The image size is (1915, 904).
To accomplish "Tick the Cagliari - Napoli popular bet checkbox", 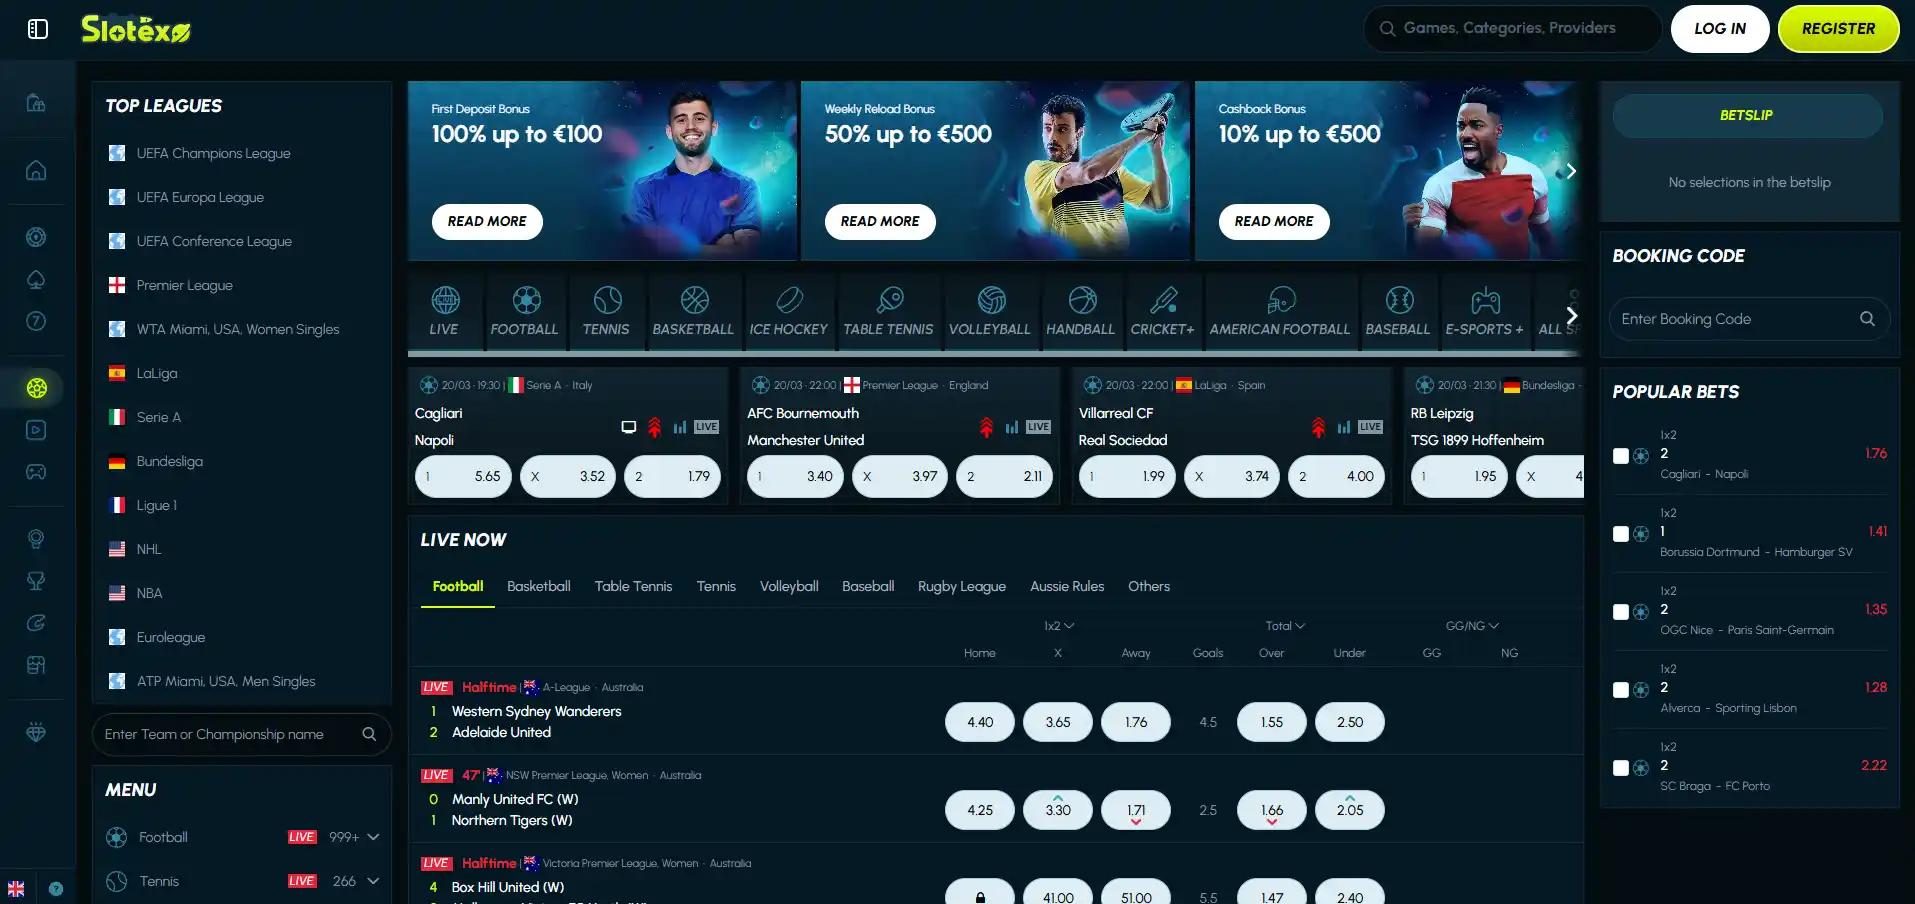I will tap(1621, 456).
